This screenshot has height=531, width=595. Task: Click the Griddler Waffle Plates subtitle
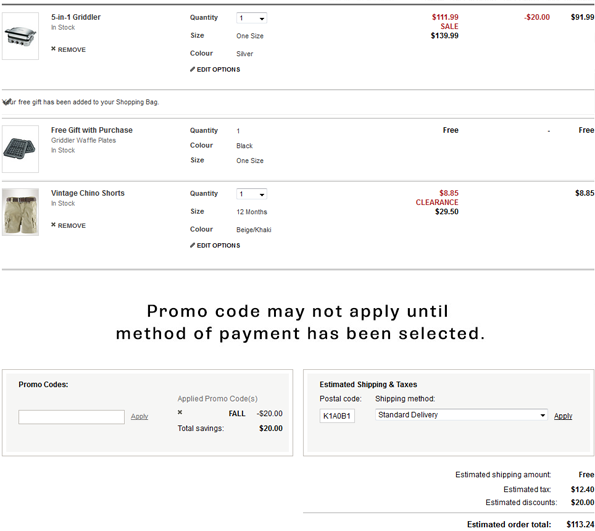(x=83, y=140)
